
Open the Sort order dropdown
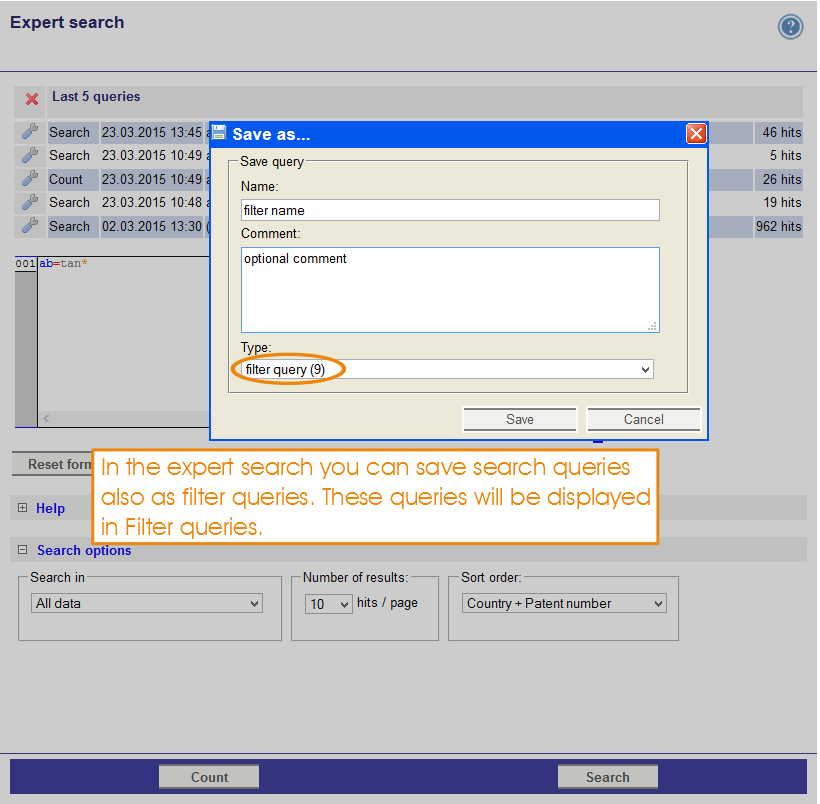coord(564,603)
